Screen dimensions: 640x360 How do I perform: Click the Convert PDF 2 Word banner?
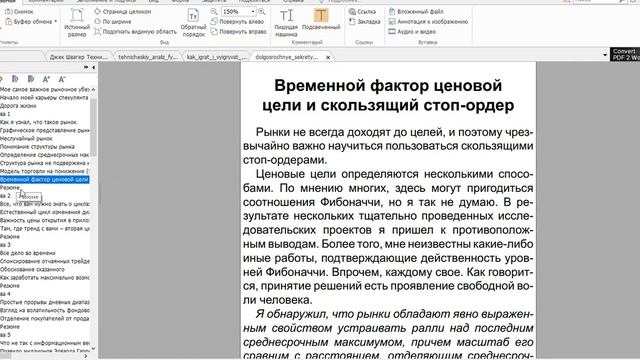pos(625,54)
